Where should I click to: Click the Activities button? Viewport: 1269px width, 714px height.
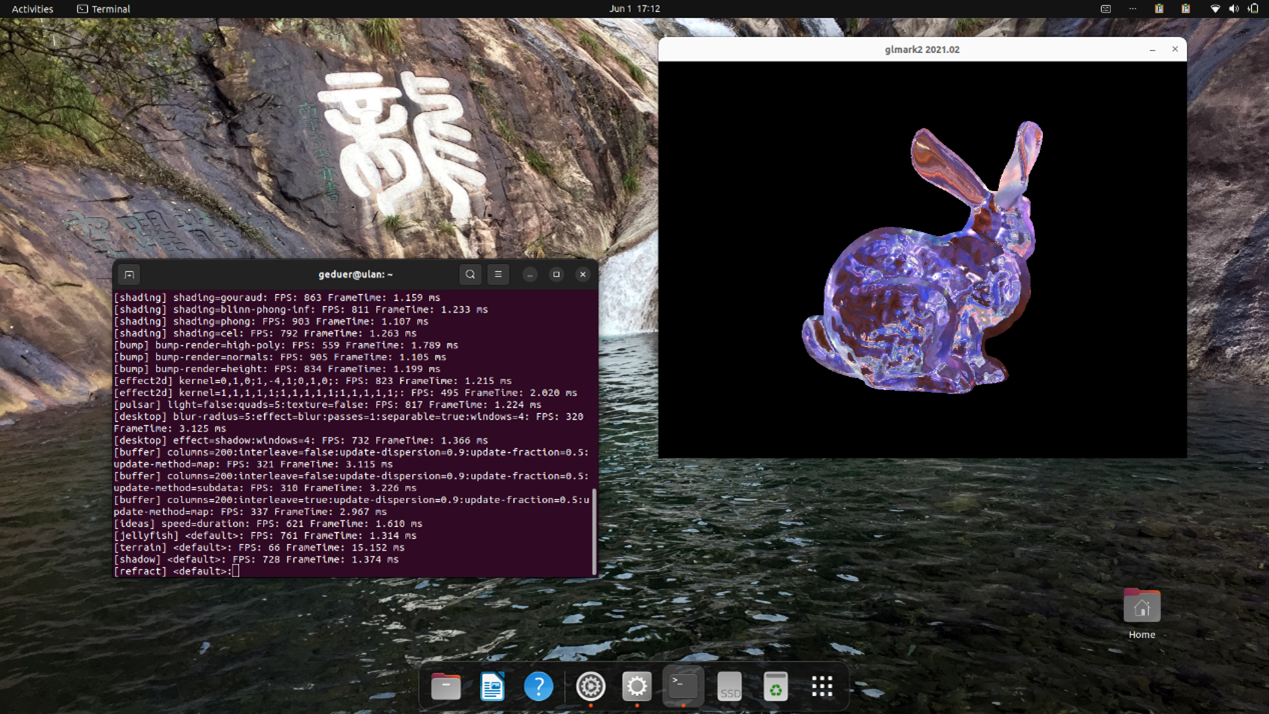point(32,9)
